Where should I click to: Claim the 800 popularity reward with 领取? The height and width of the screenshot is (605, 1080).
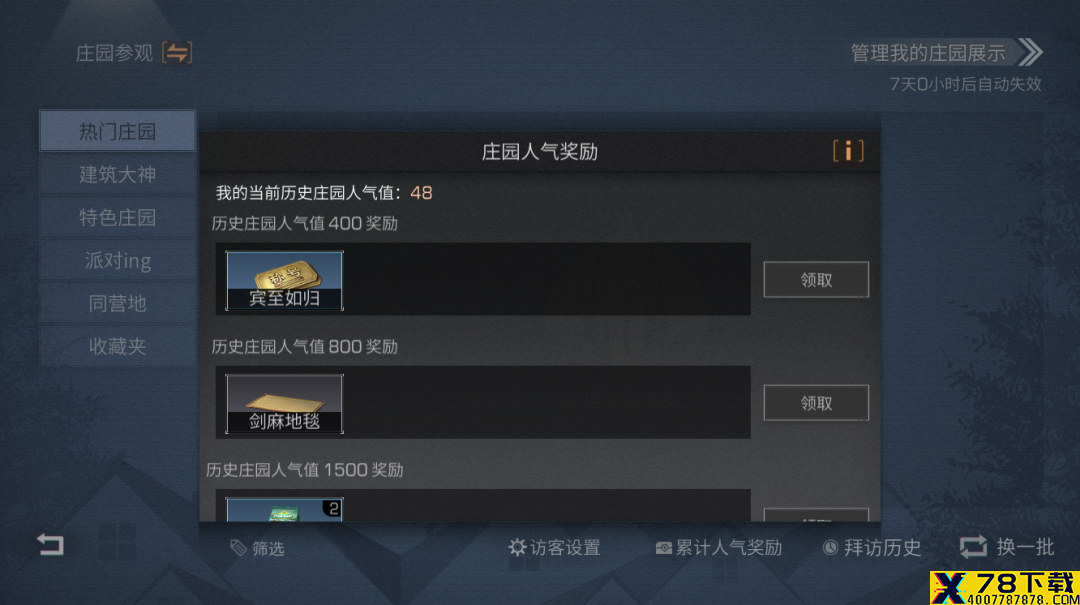[x=816, y=402]
